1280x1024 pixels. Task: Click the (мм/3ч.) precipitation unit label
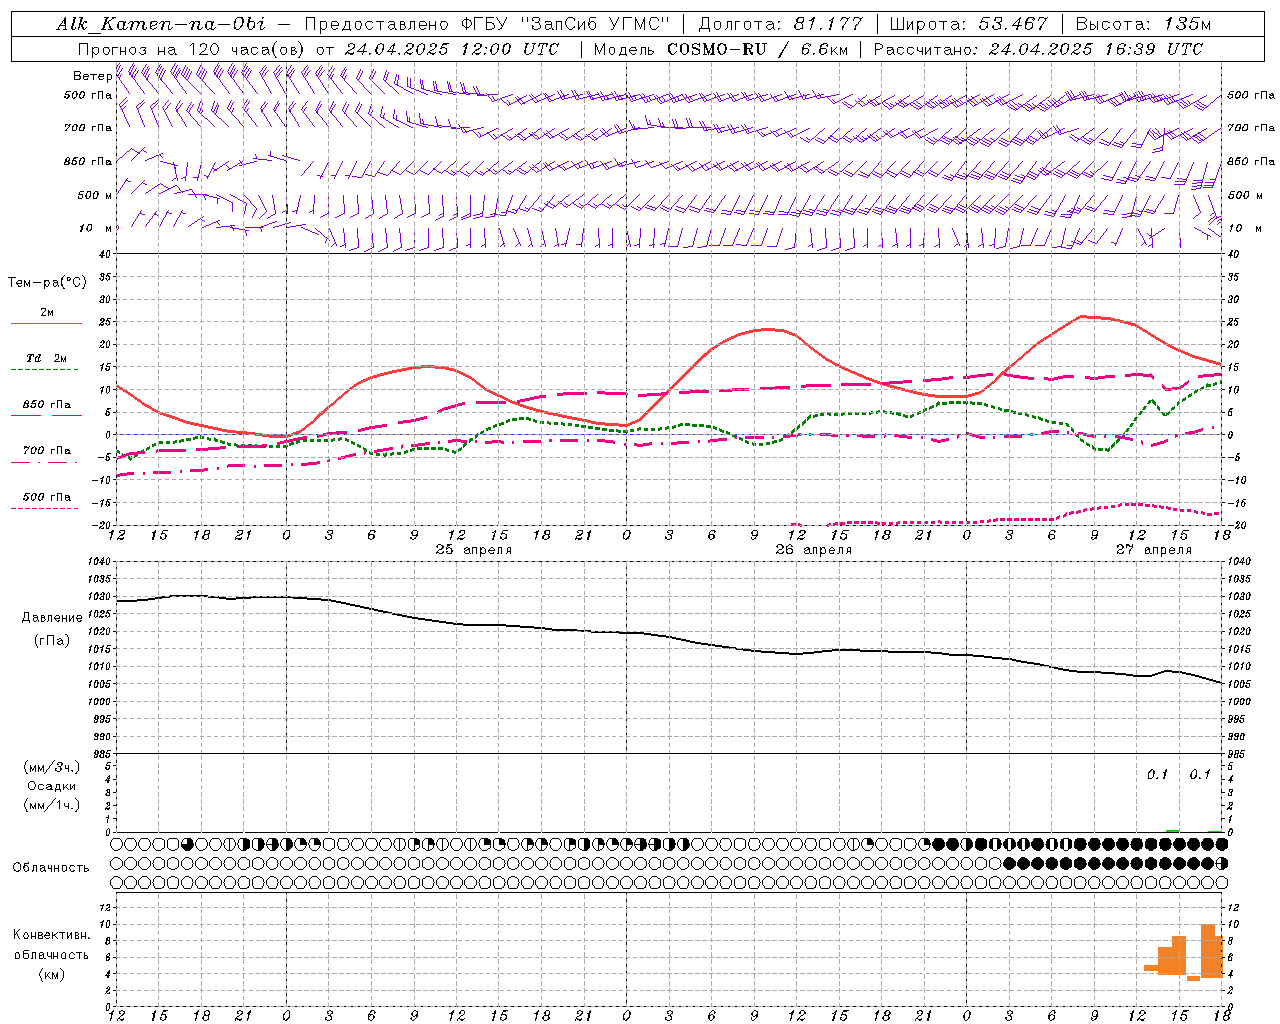(x=51, y=768)
